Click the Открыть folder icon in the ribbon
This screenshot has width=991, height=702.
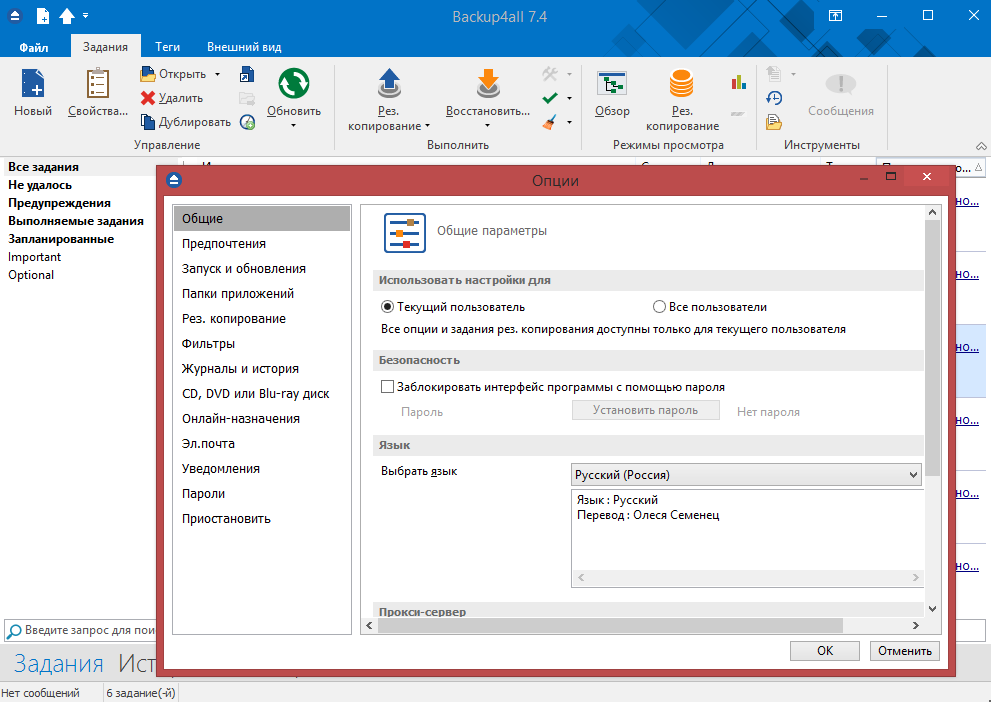click(x=148, y=74)
